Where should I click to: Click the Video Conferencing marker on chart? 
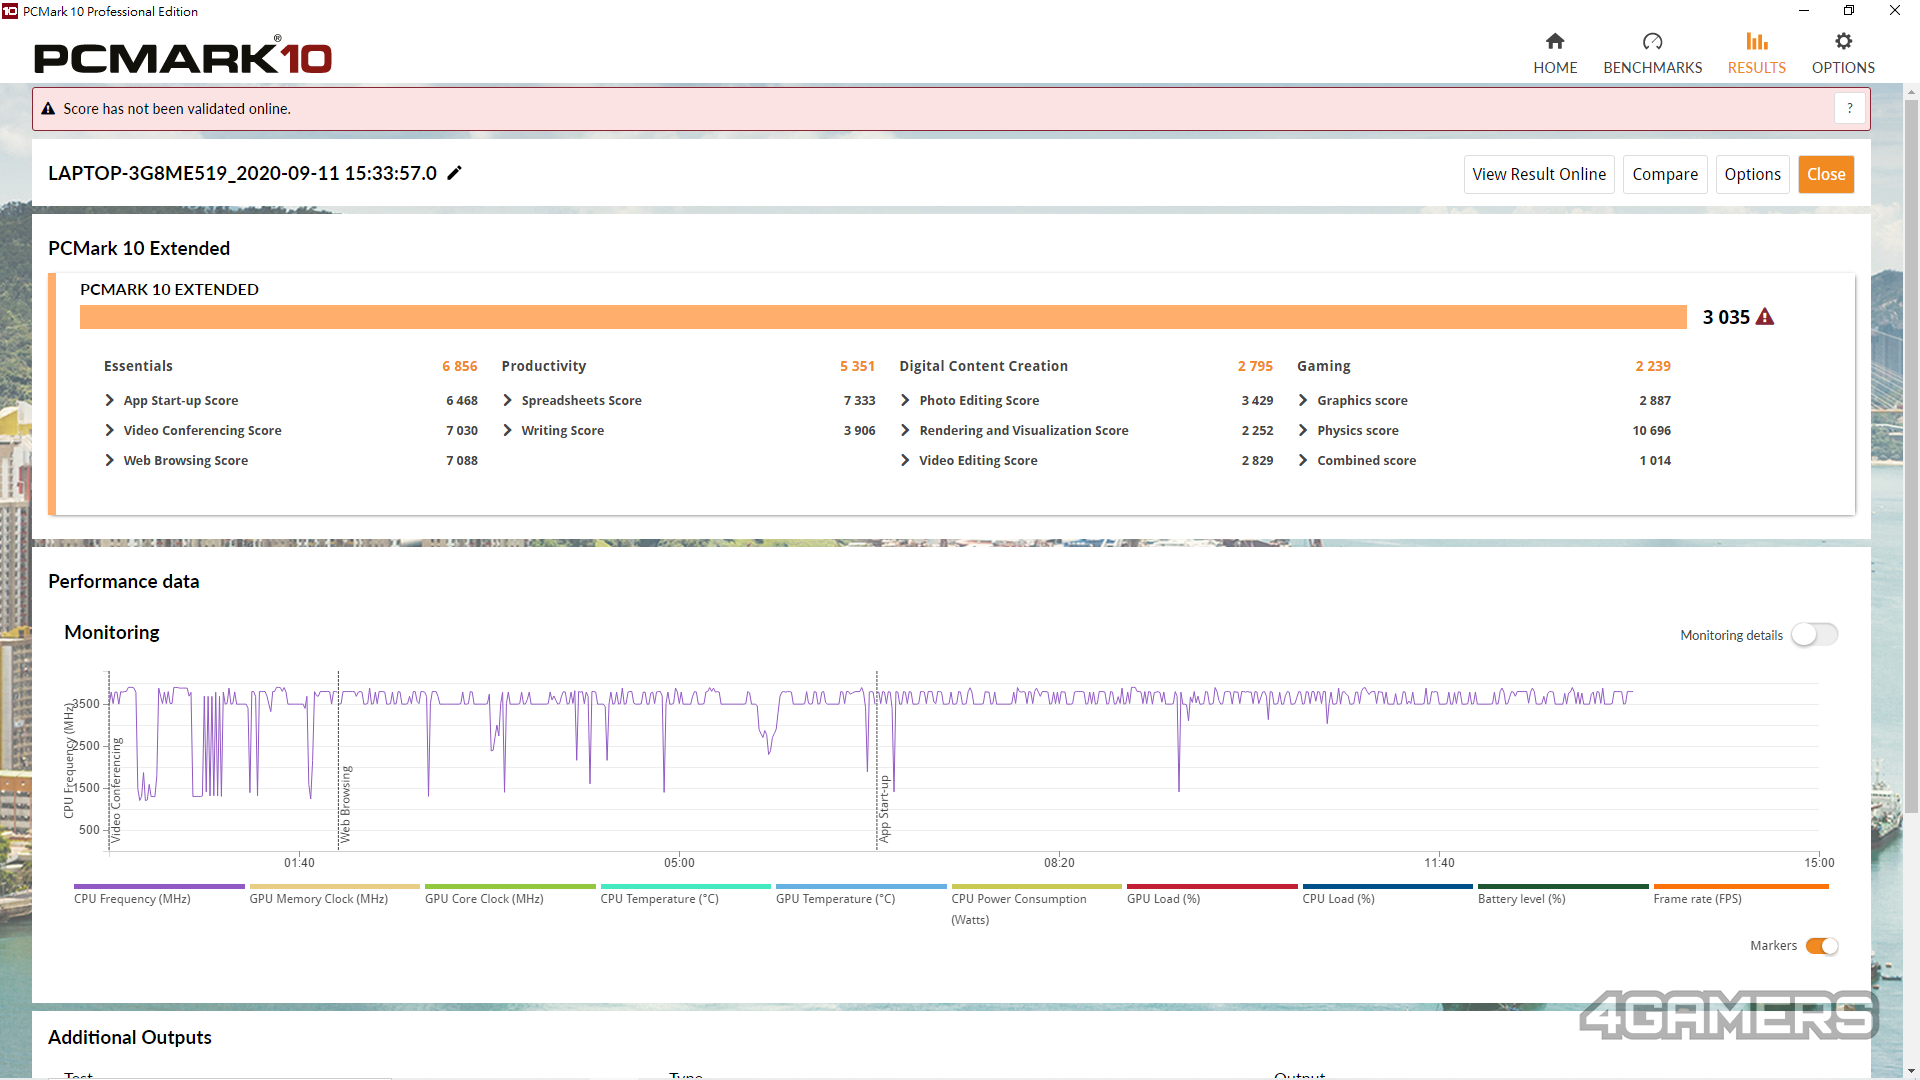(x=116, y=790)
